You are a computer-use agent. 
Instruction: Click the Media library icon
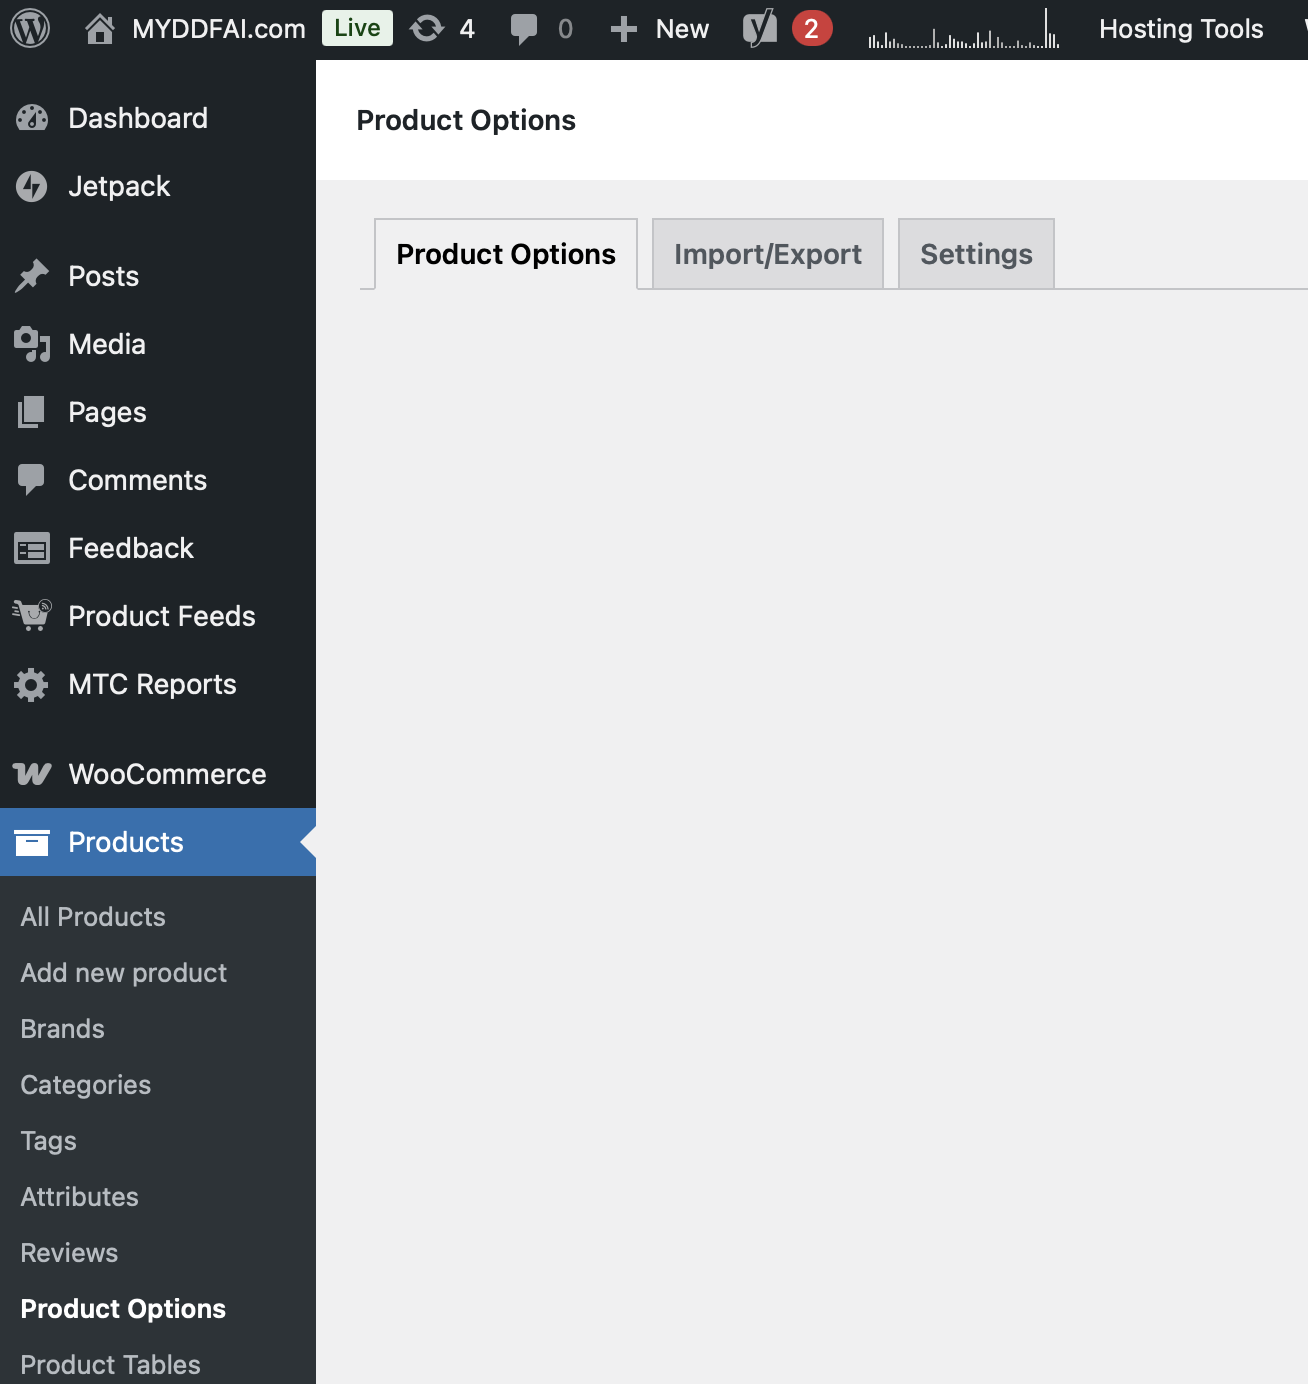click(32, 344)
